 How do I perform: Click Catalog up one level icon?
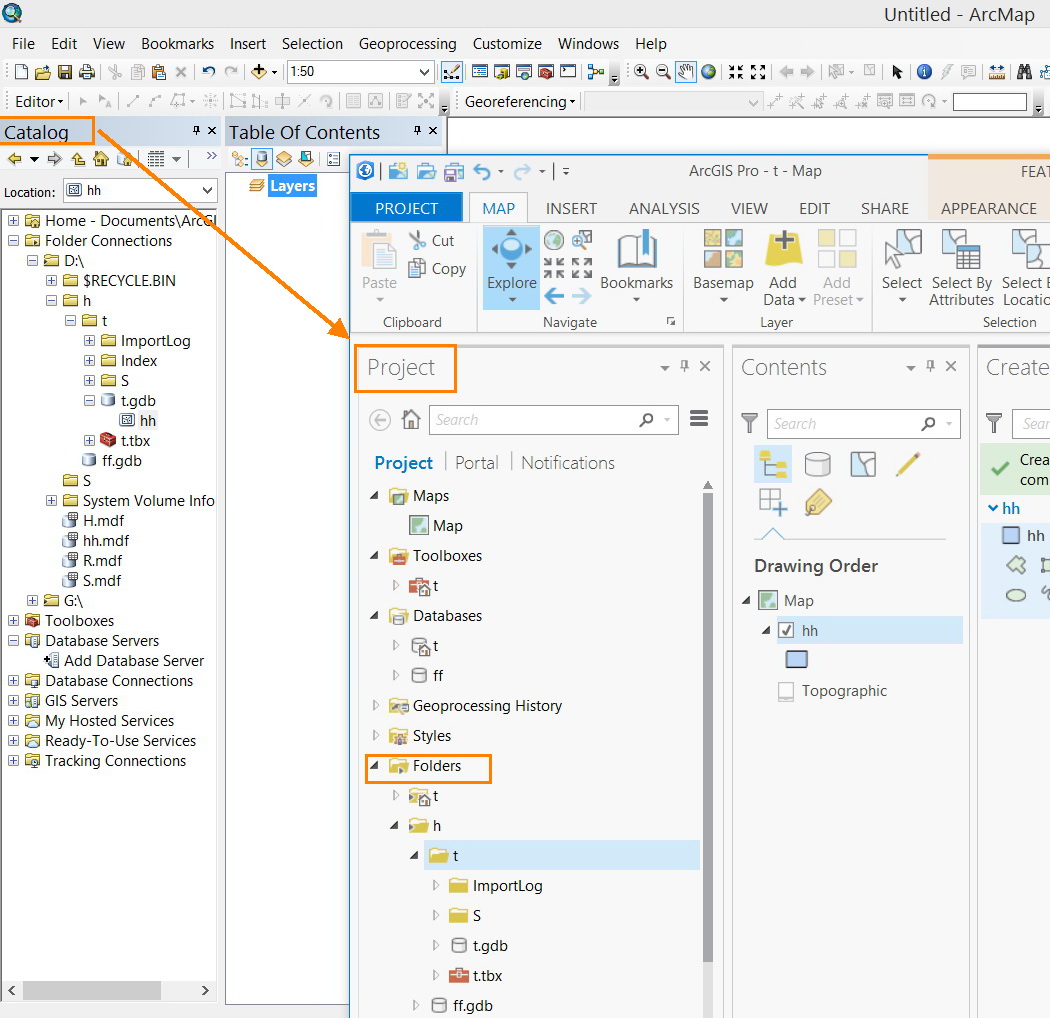click(x=78, y=159)
